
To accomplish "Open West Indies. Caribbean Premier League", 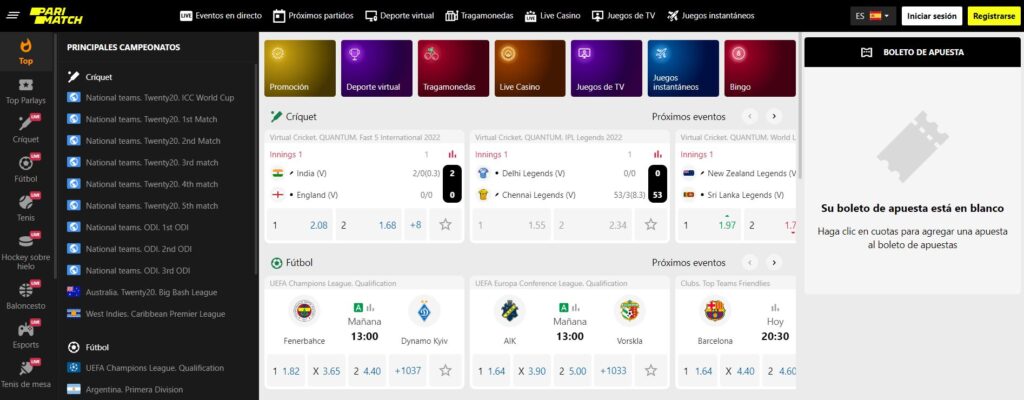I will [146, 314].
